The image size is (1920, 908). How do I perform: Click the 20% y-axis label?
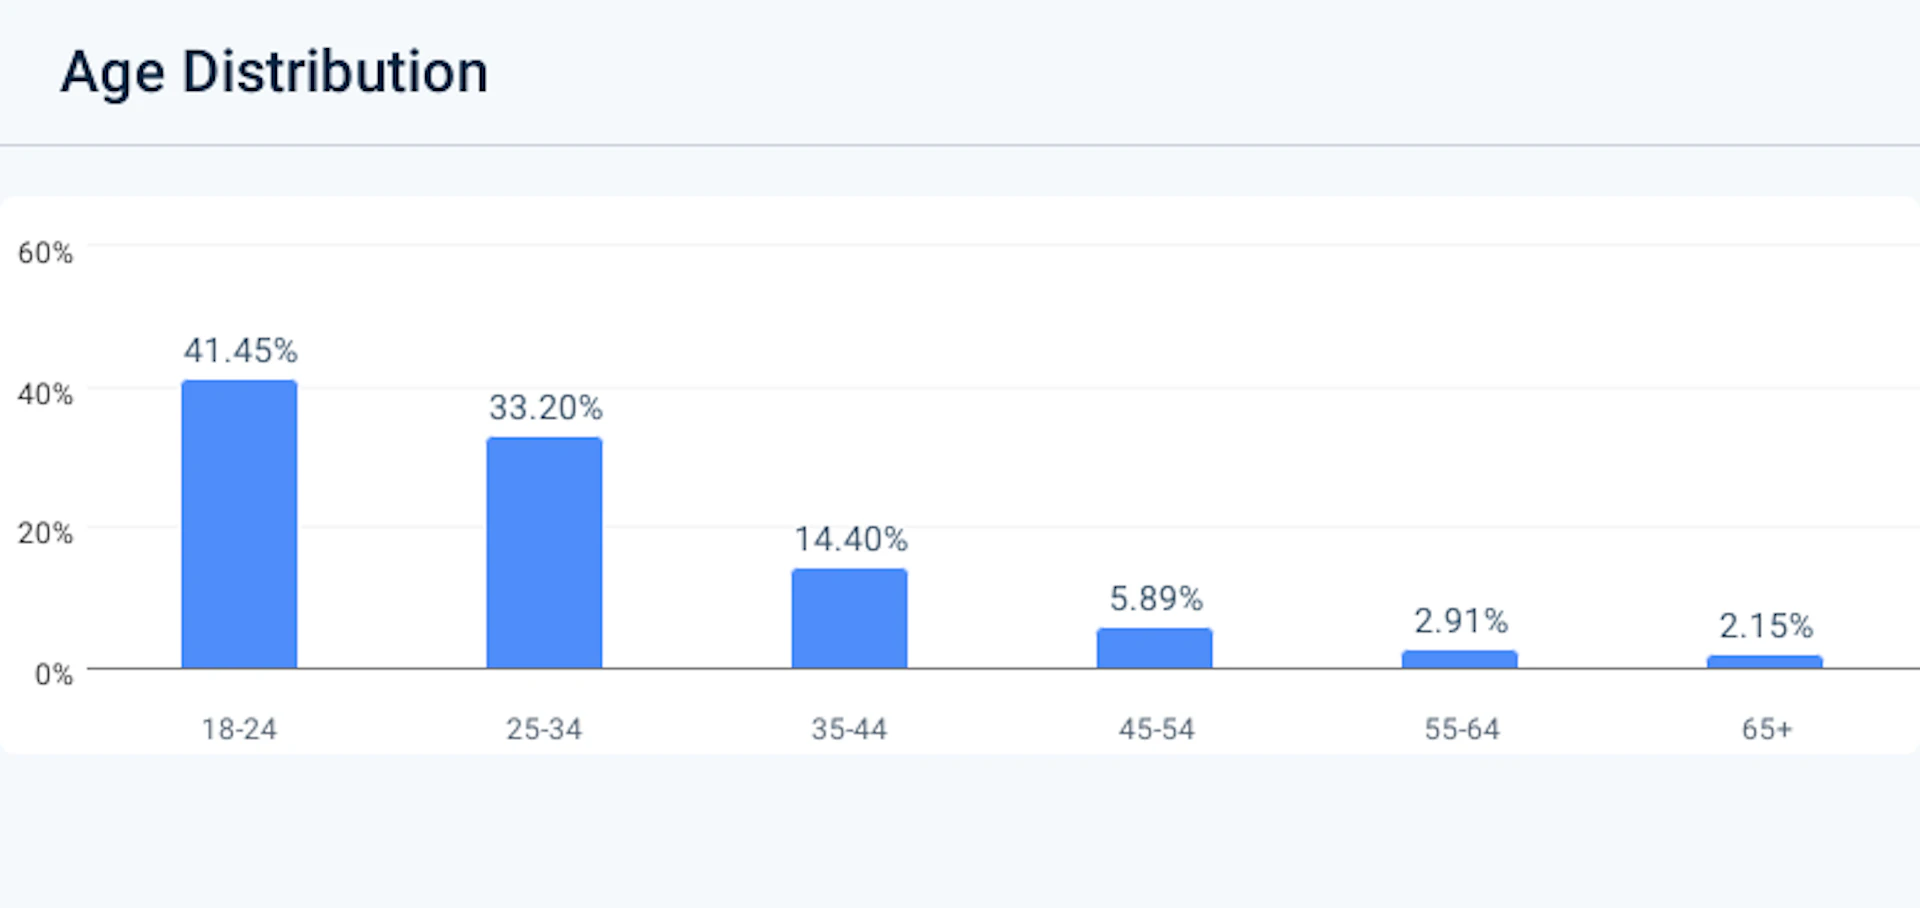coord(45,533)
